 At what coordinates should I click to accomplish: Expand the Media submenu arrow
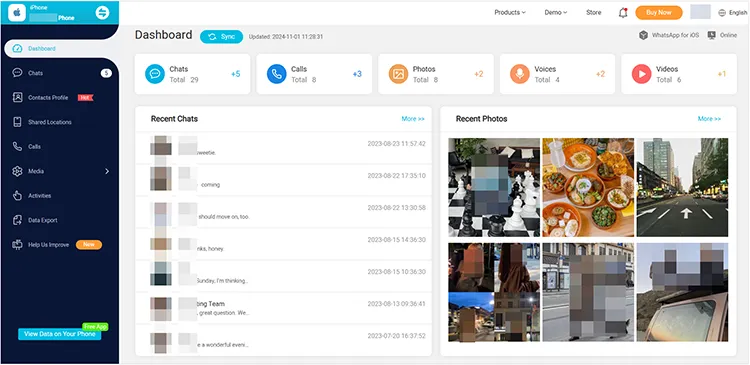click(x=107, y=171)
